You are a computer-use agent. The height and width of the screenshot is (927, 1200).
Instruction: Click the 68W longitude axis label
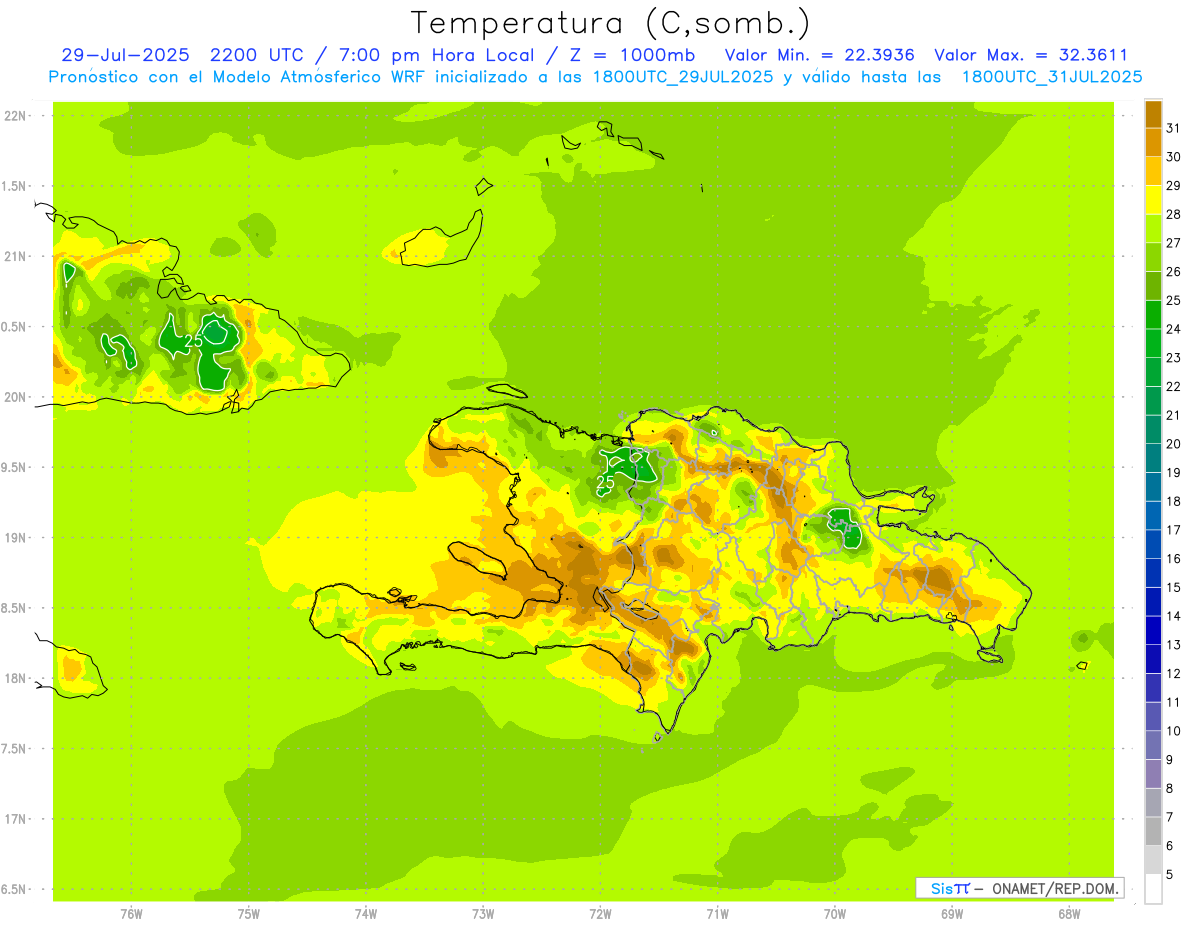pos(1069,914)
